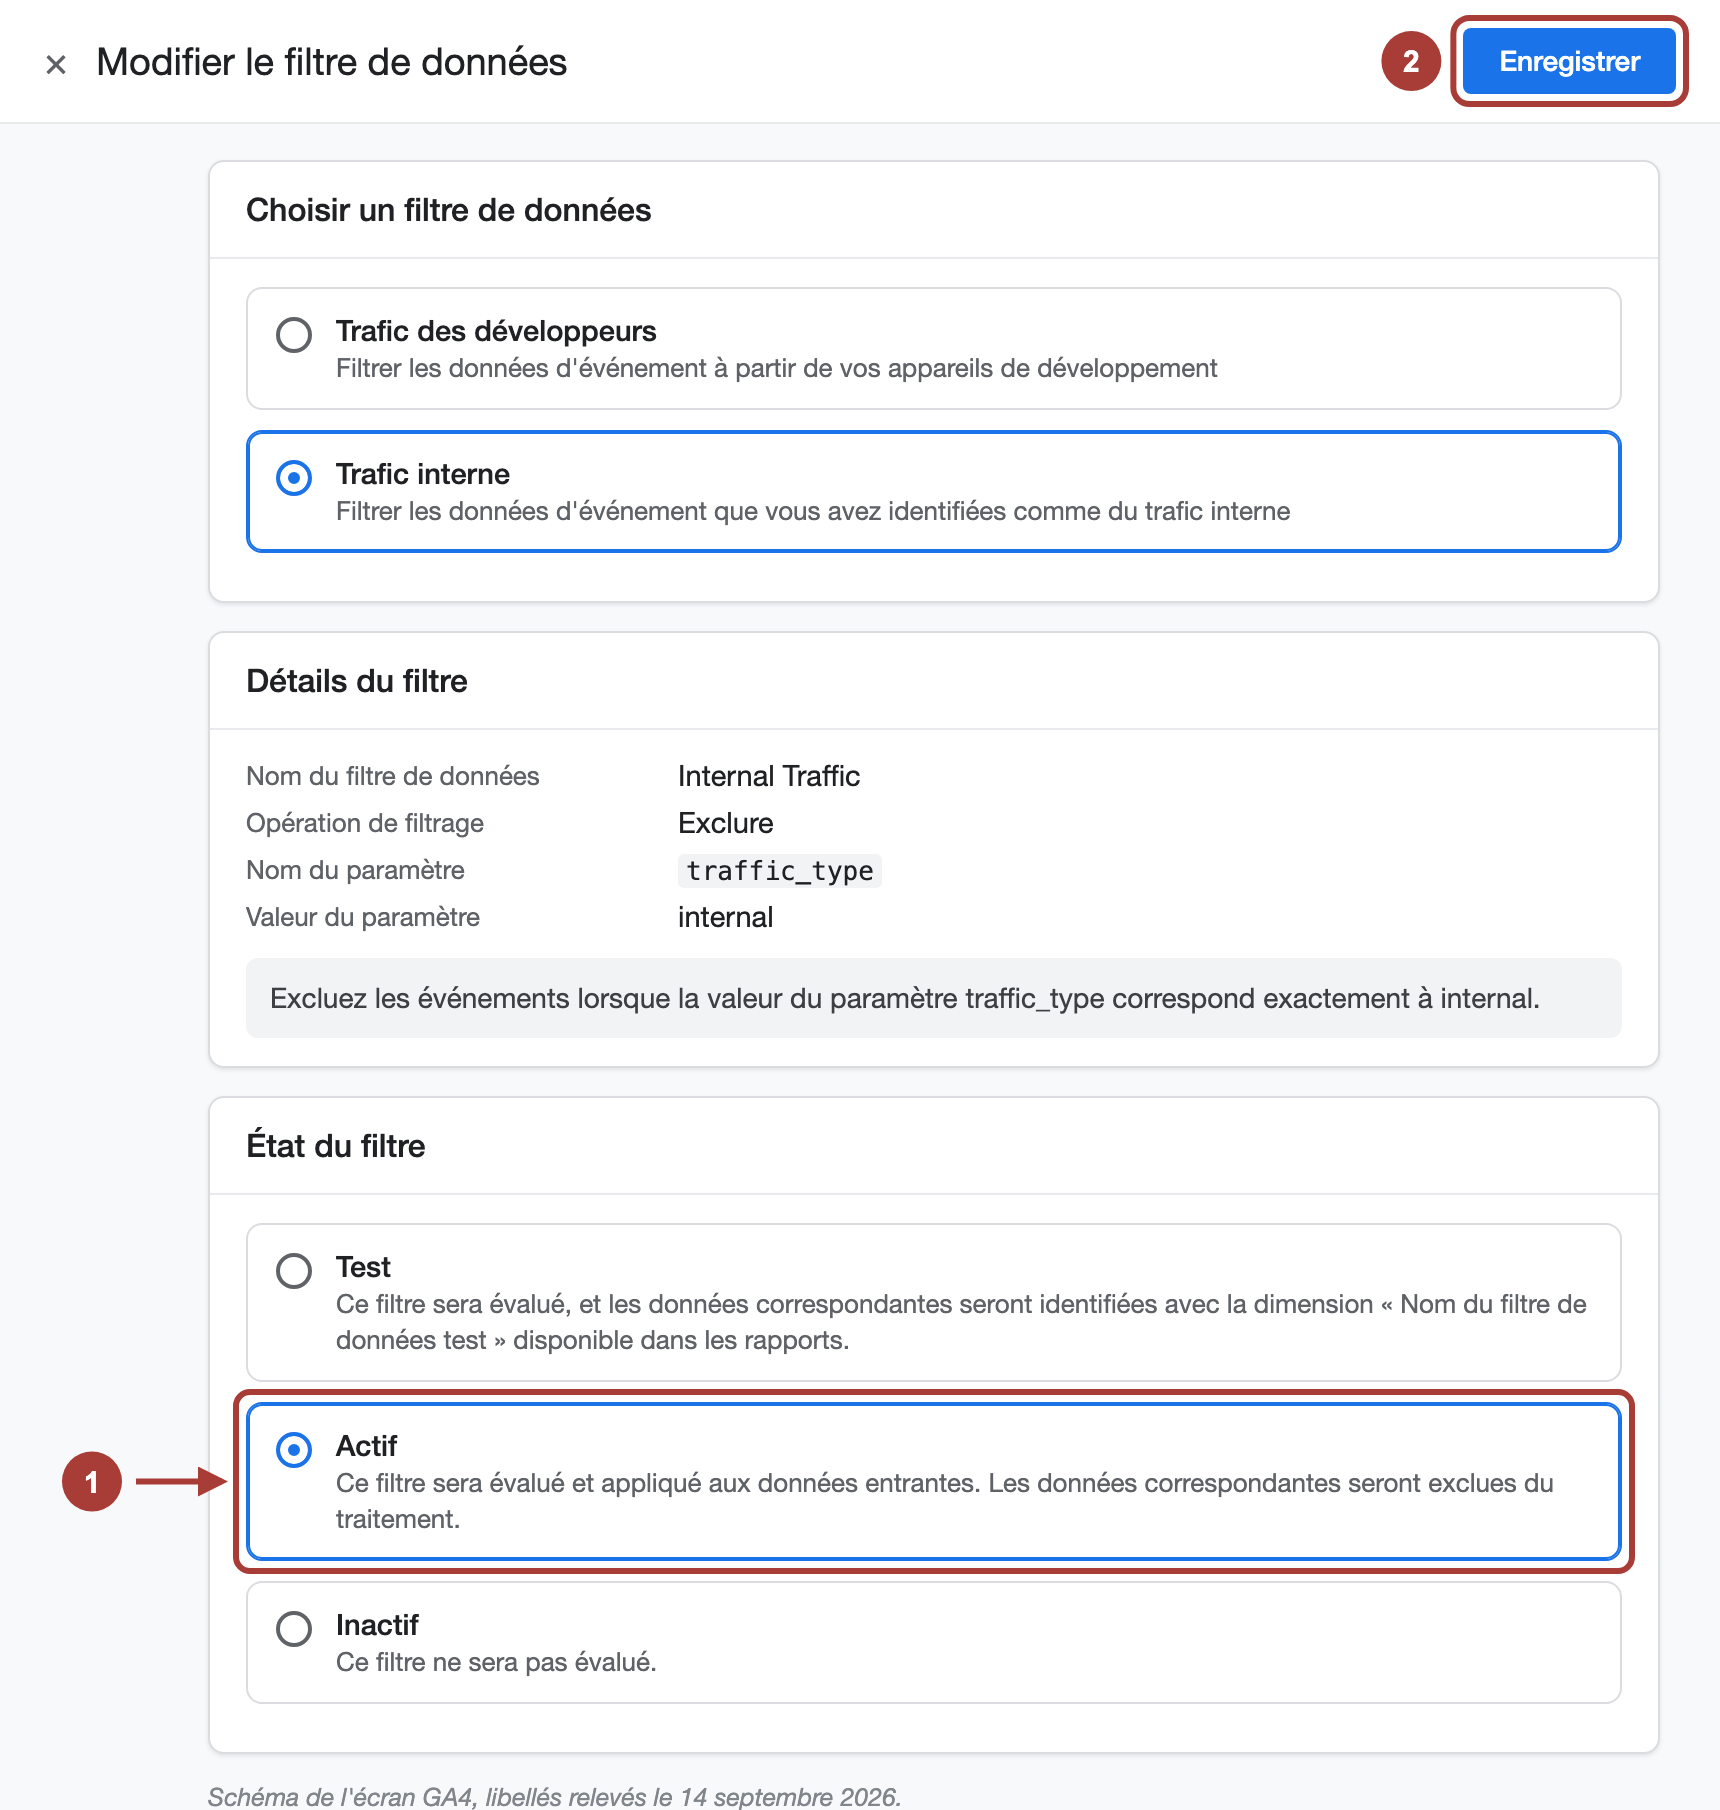Click the Trafic des développeurs option card description
The height and width of the screenshot is (1810, 1720).
coord(776,368)
